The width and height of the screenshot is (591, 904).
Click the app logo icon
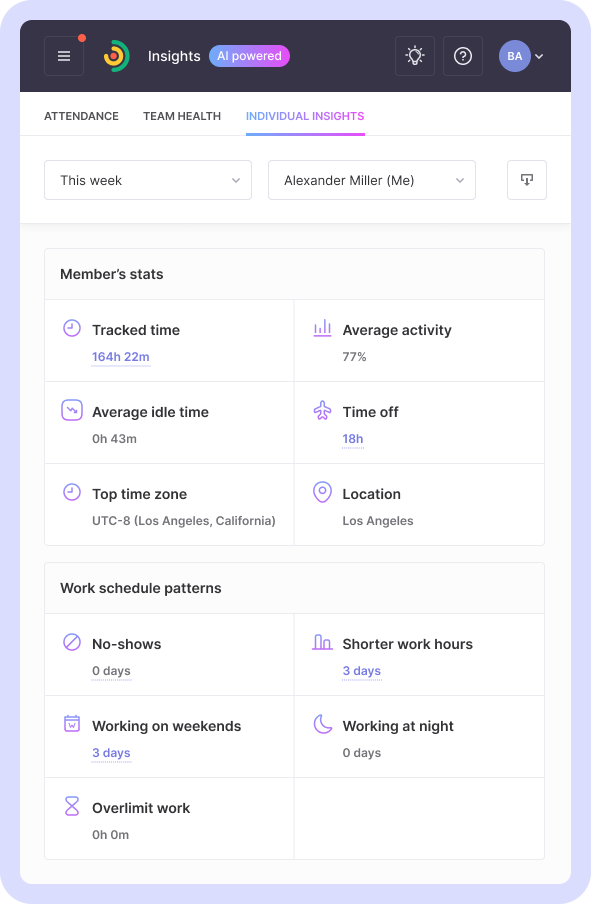tap(116, 56)
